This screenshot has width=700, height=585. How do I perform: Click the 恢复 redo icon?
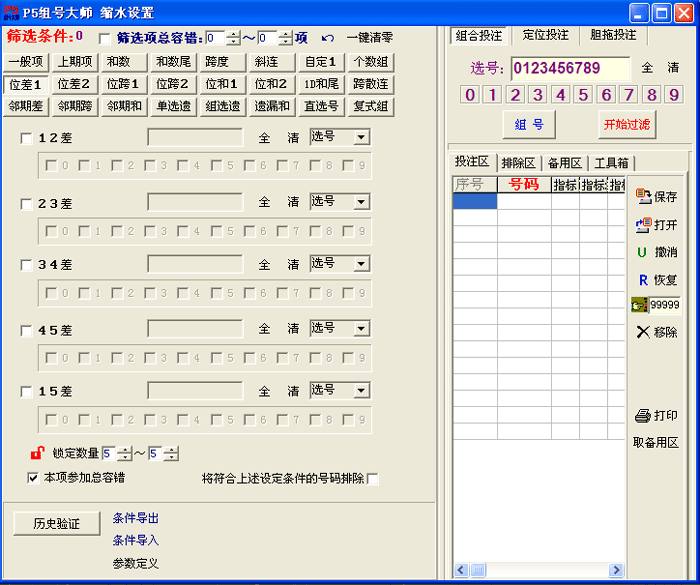642,280
